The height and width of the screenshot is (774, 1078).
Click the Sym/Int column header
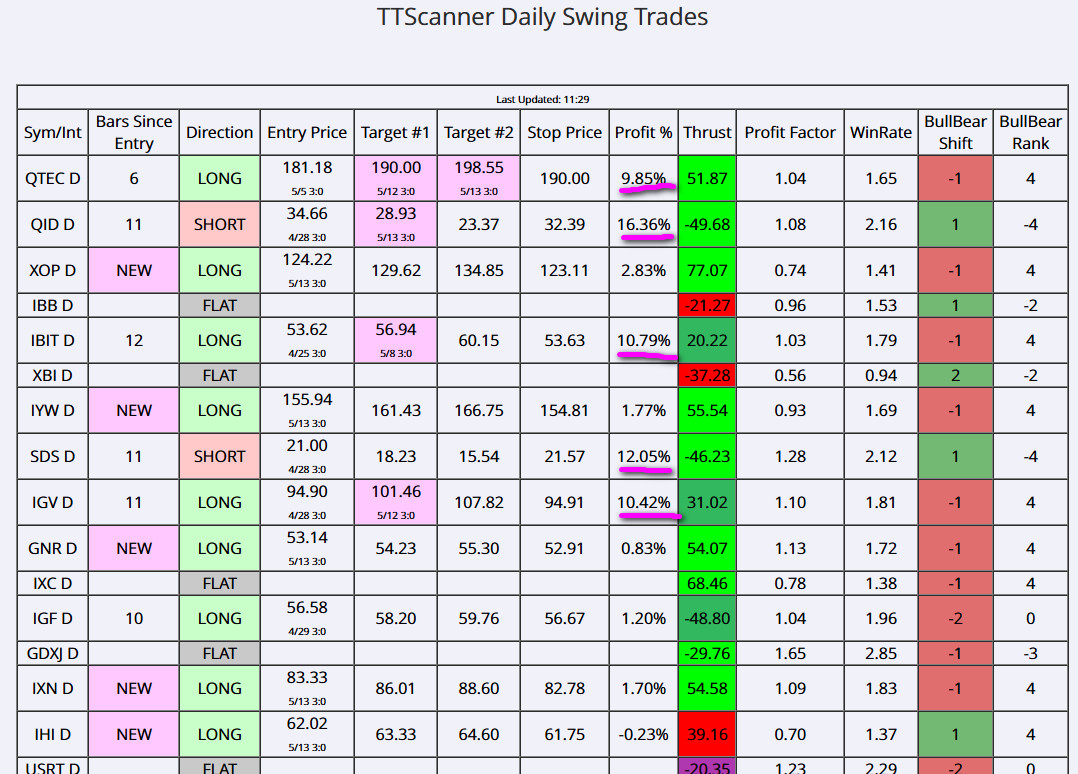52,132
